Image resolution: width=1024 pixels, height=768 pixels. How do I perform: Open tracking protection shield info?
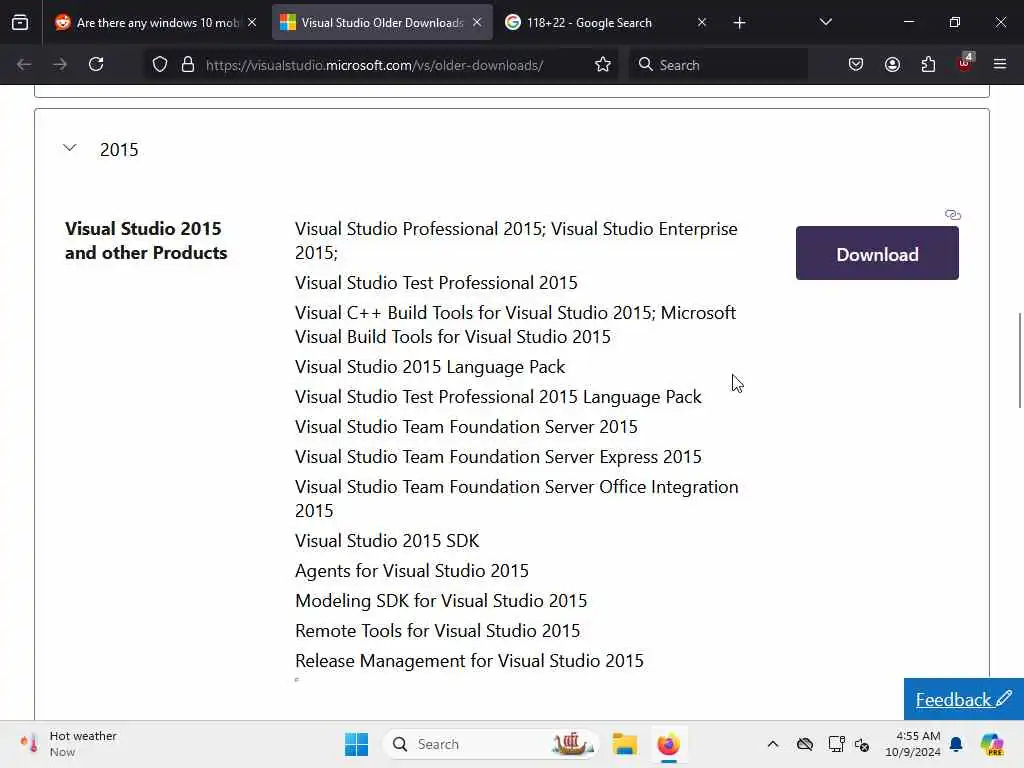tap(160, 65)
